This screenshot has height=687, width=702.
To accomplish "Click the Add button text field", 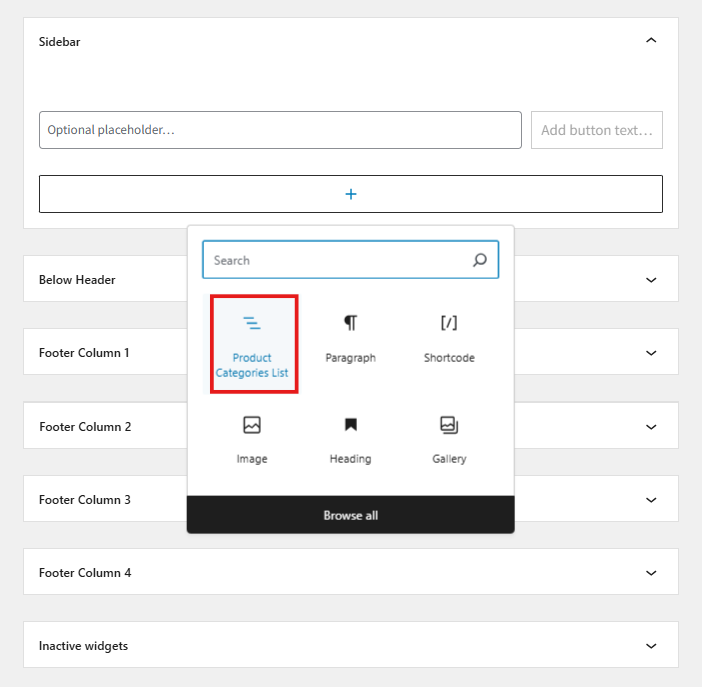I will pyautogui.click(x=596, y=130).
